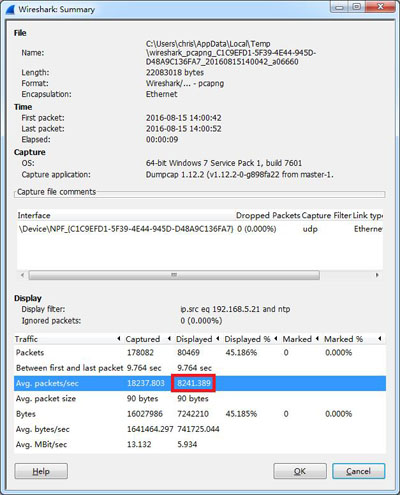The width and height of the screenshot is (400, 495).
Task: Open the Help button
Action: click(x=41, y=471)
